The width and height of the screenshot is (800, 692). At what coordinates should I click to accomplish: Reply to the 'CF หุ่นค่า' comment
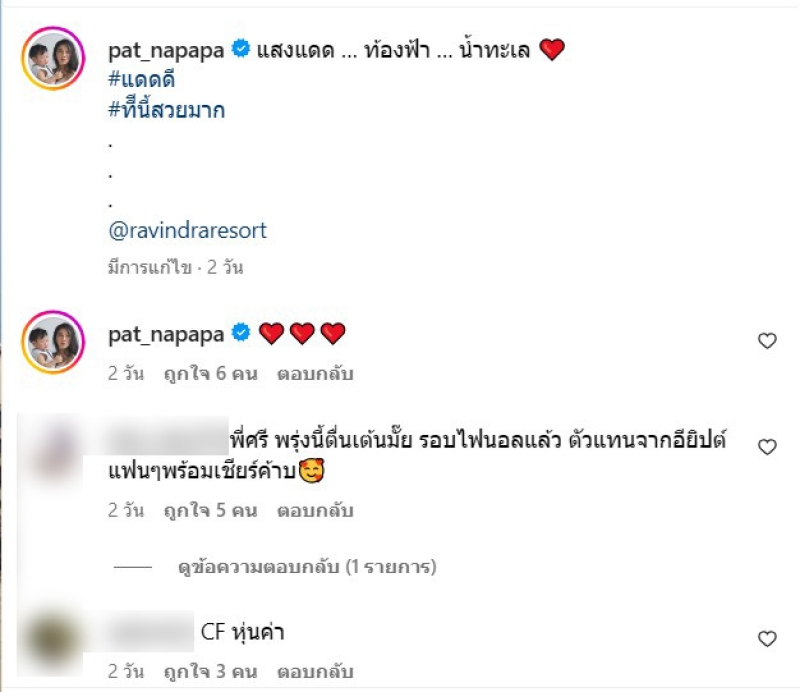[x=315, y=672]
